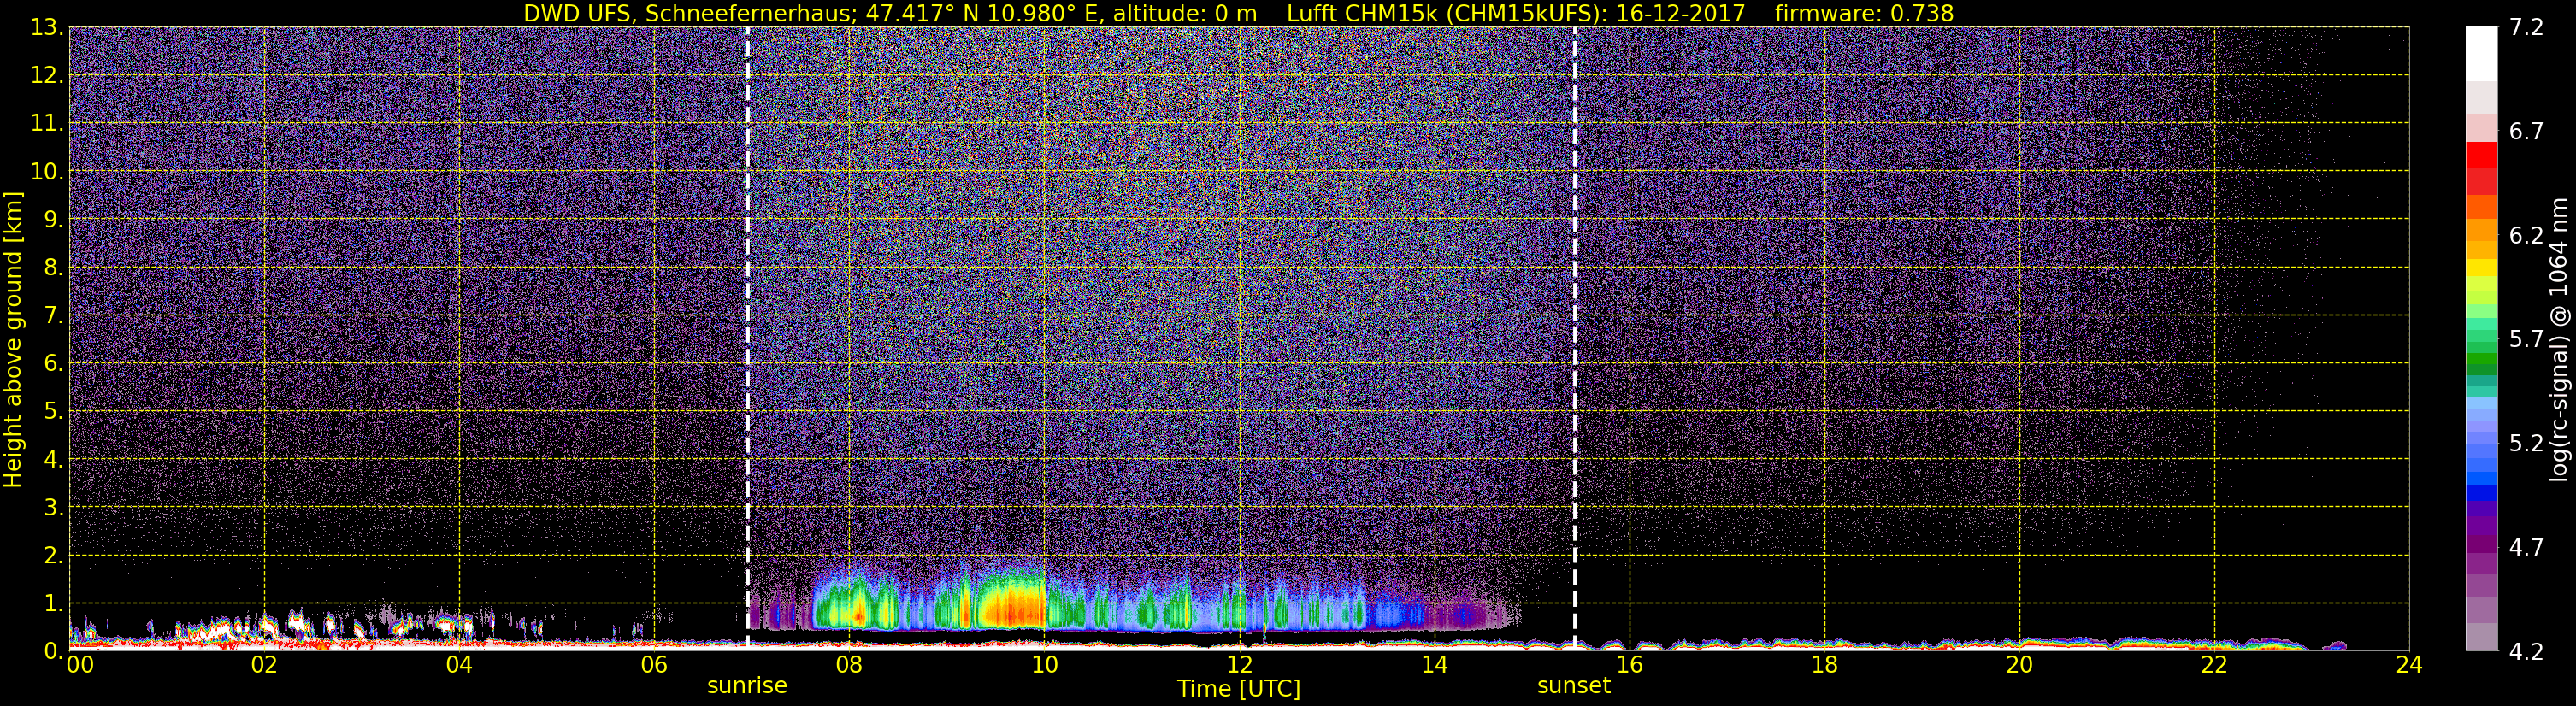This screenshot has height=706, width=2576.
Task: Click time axis tick "20"
Action: point(2019,665)
